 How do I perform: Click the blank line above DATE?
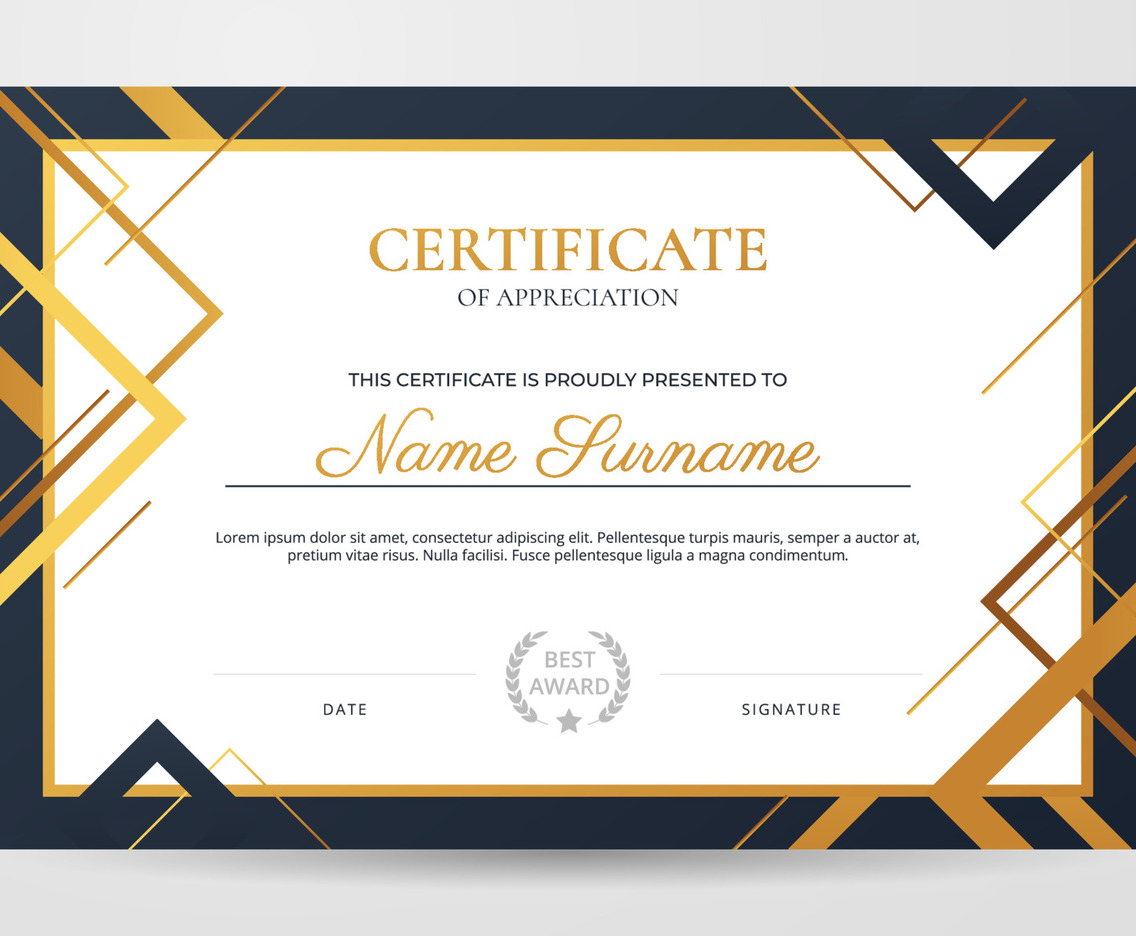(345, 674)
